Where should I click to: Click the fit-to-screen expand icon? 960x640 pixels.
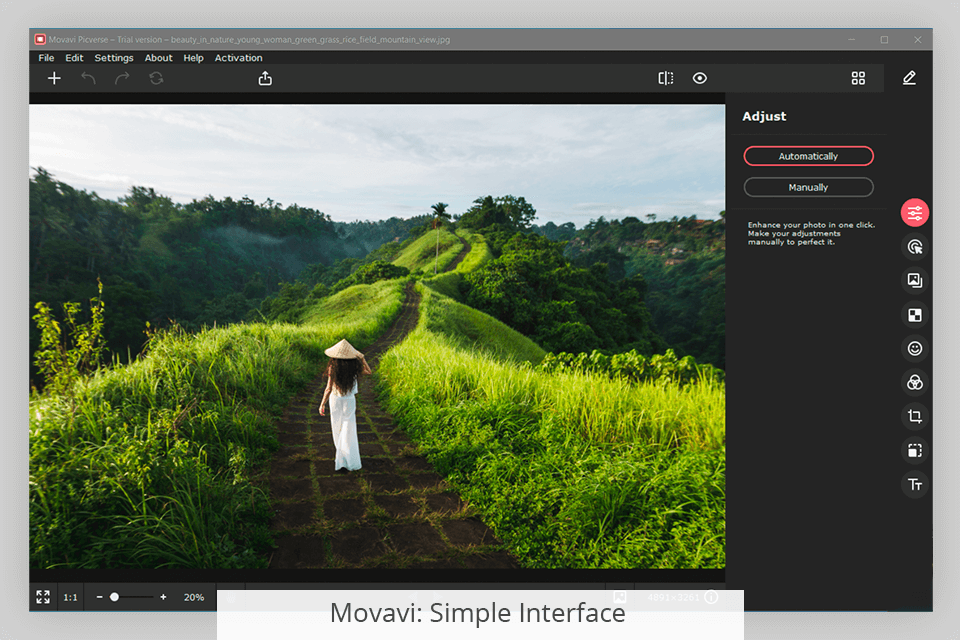(x=43, y=597)
